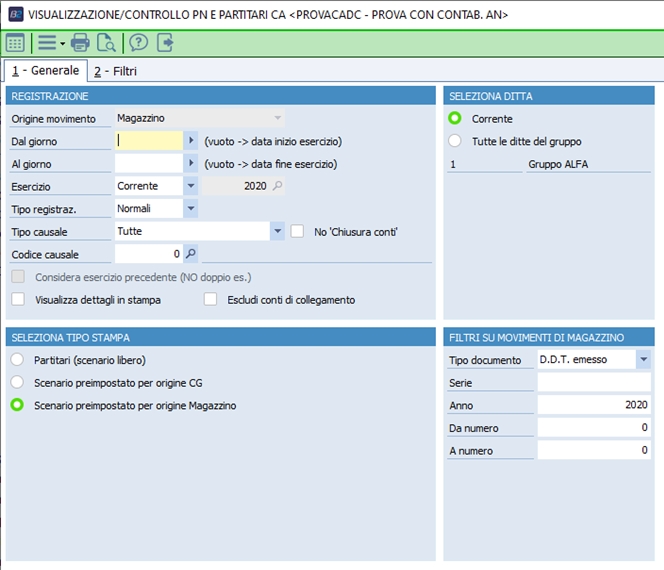Click the '(vuoto -> data fine esercizio)' hint

(x=271, y=164)
